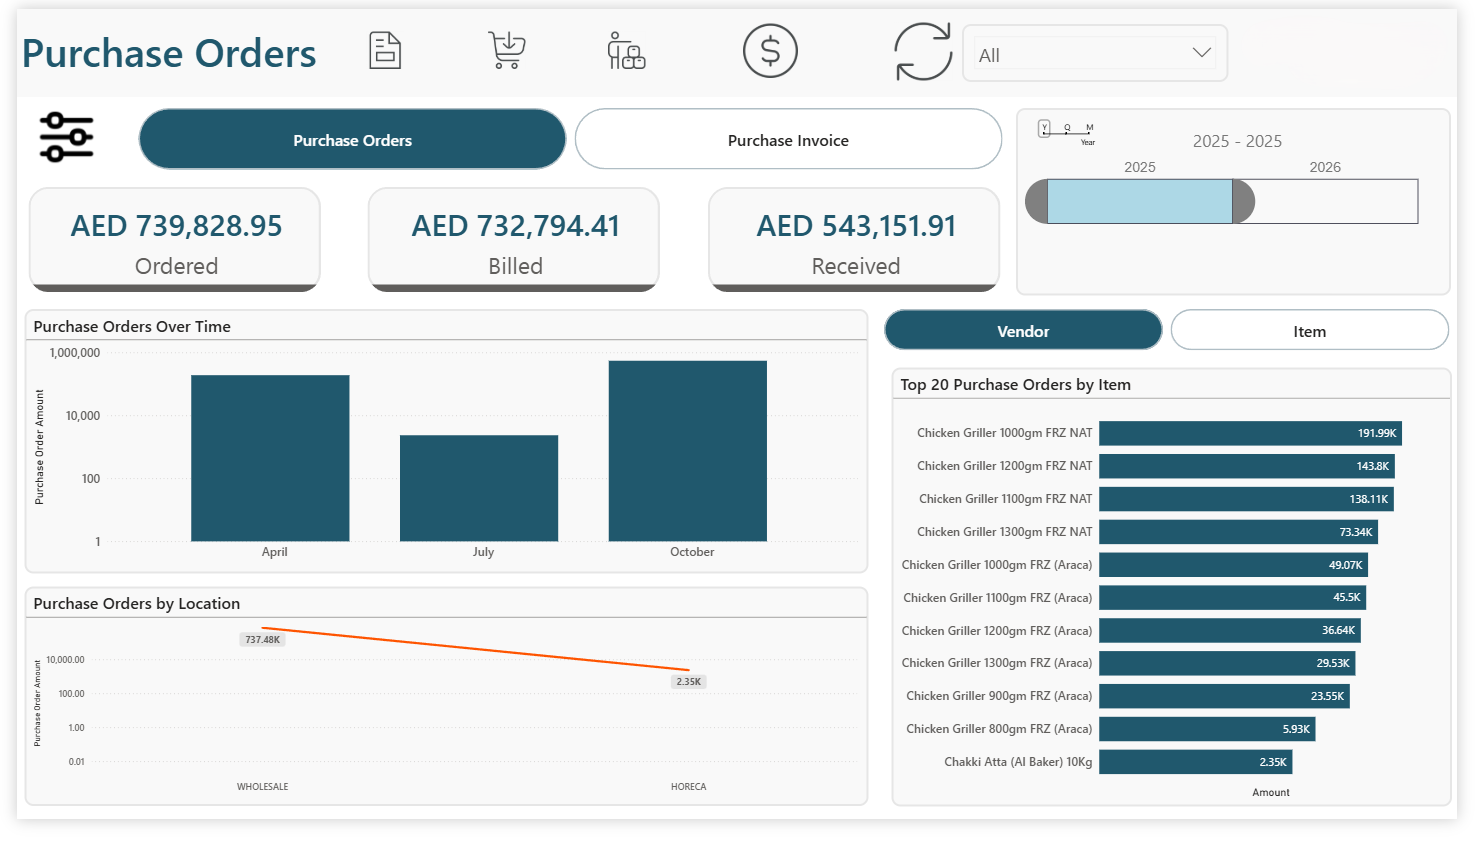1477x853 pixels.
Task: Click the chevron arrow on the All selector
Action: coord(1200,53)
